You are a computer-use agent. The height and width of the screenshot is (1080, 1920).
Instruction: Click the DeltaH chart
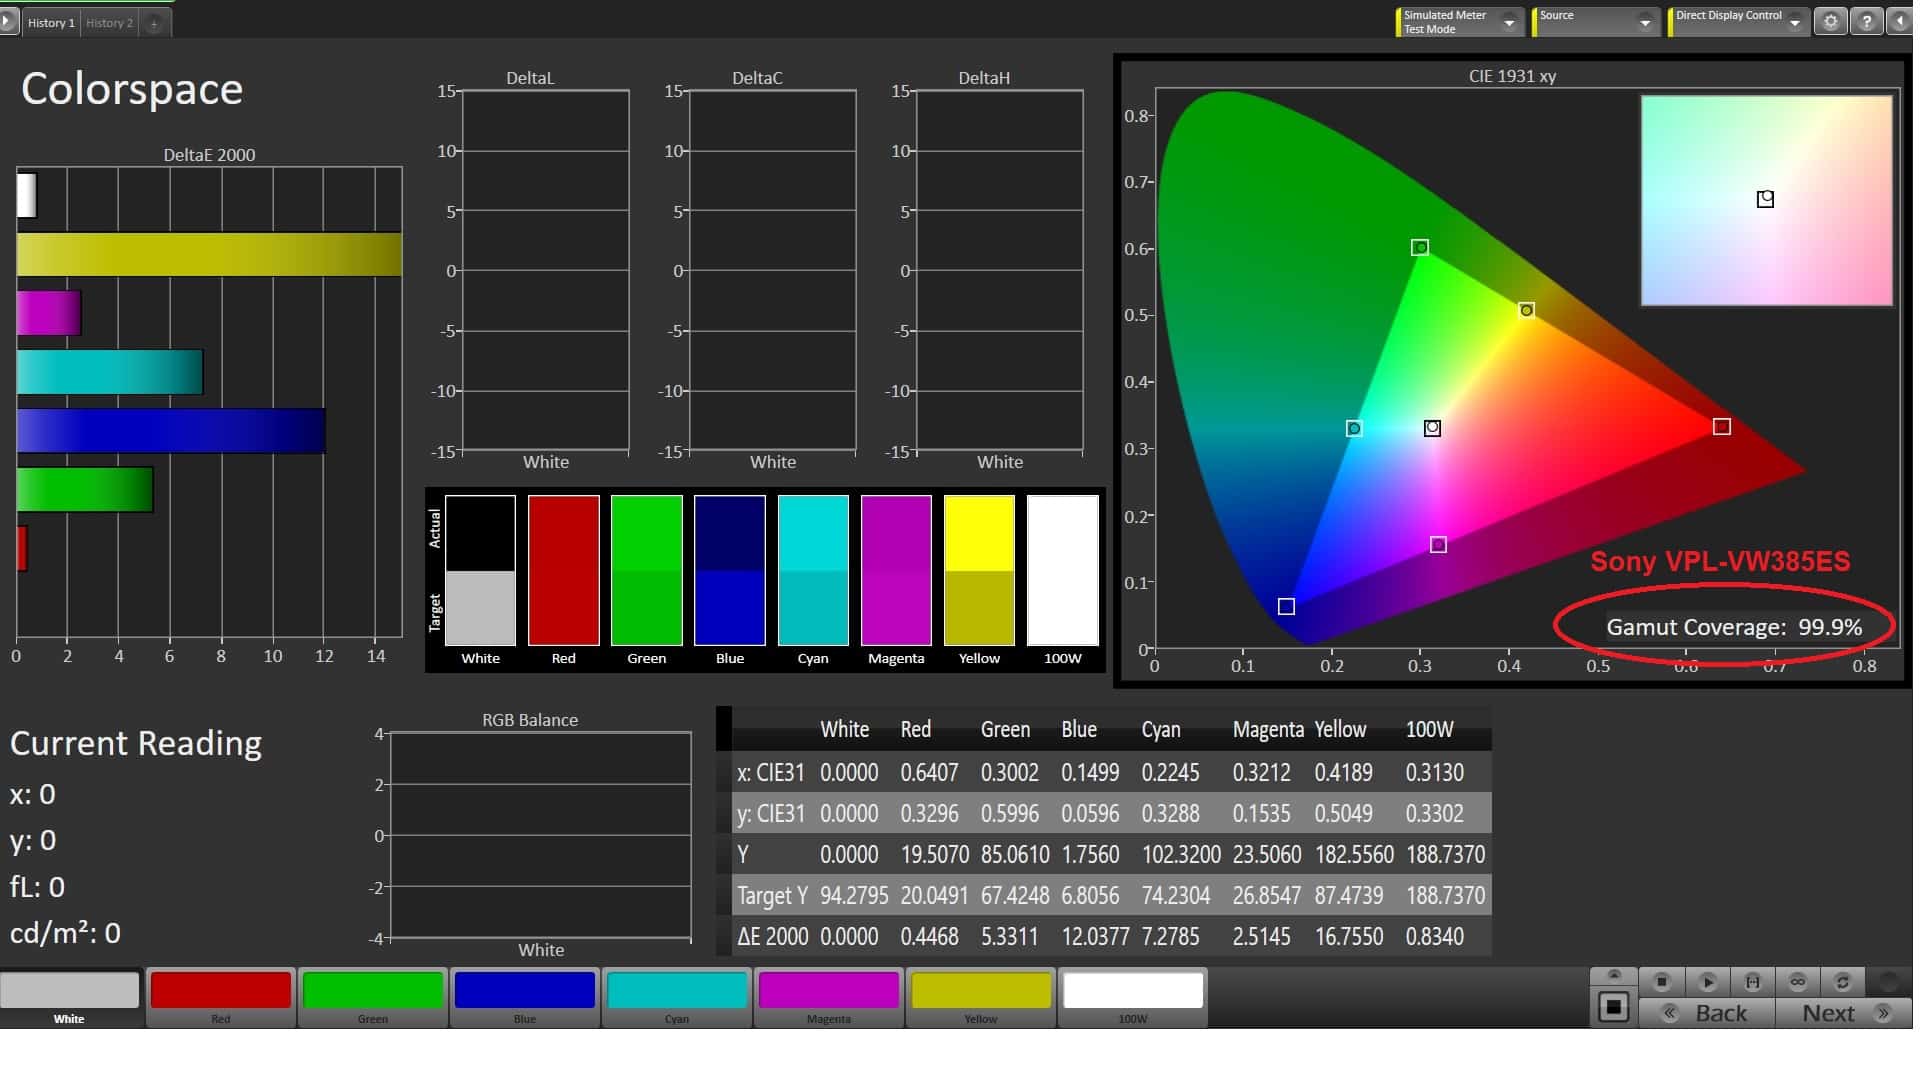coord(999,271)
